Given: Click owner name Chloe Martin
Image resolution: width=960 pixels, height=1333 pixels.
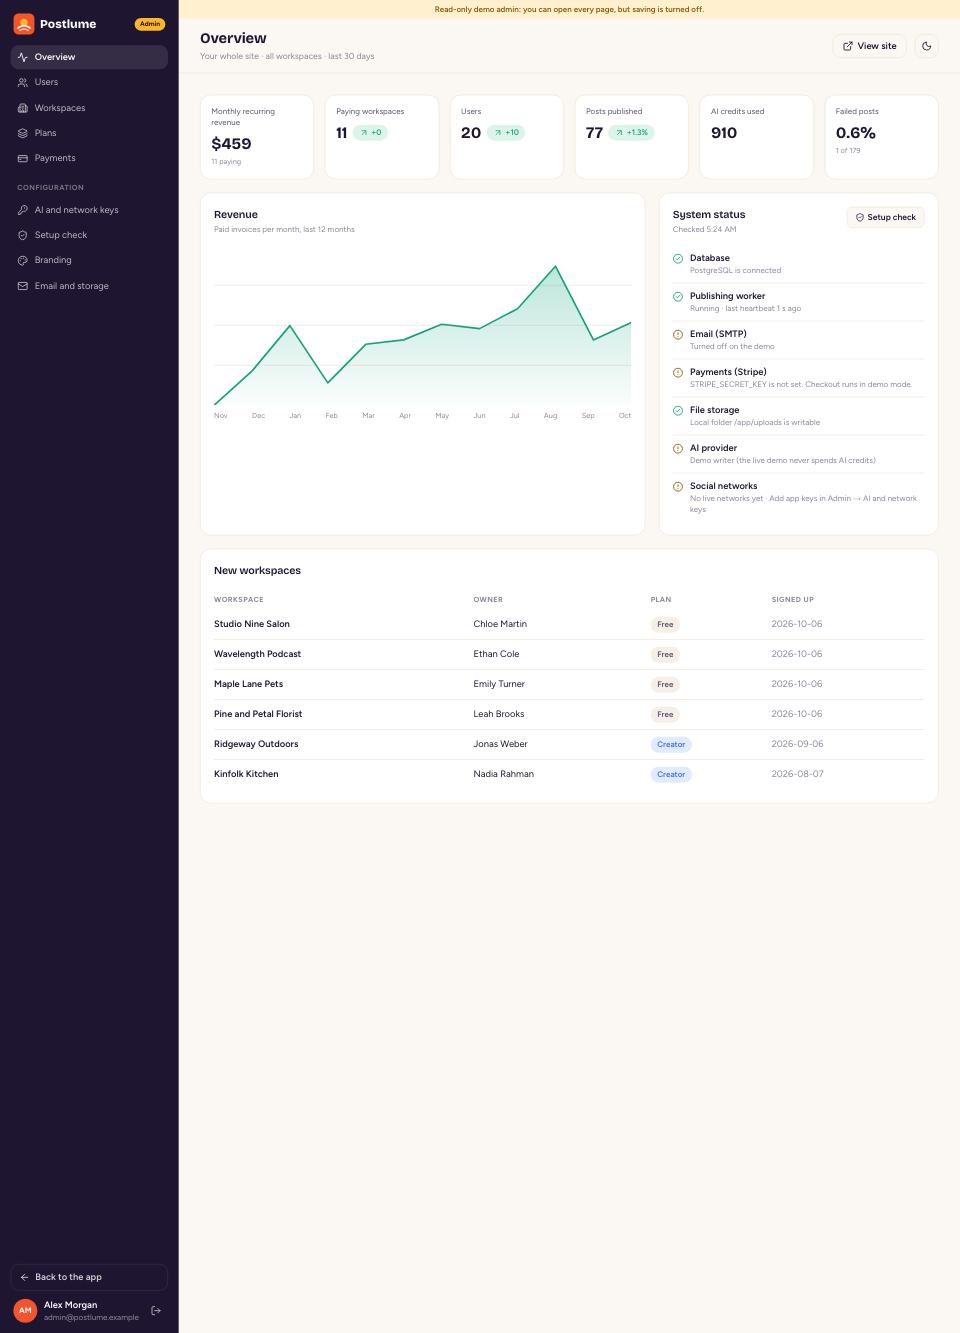Looking at the screenshot, I should [500, 624].
